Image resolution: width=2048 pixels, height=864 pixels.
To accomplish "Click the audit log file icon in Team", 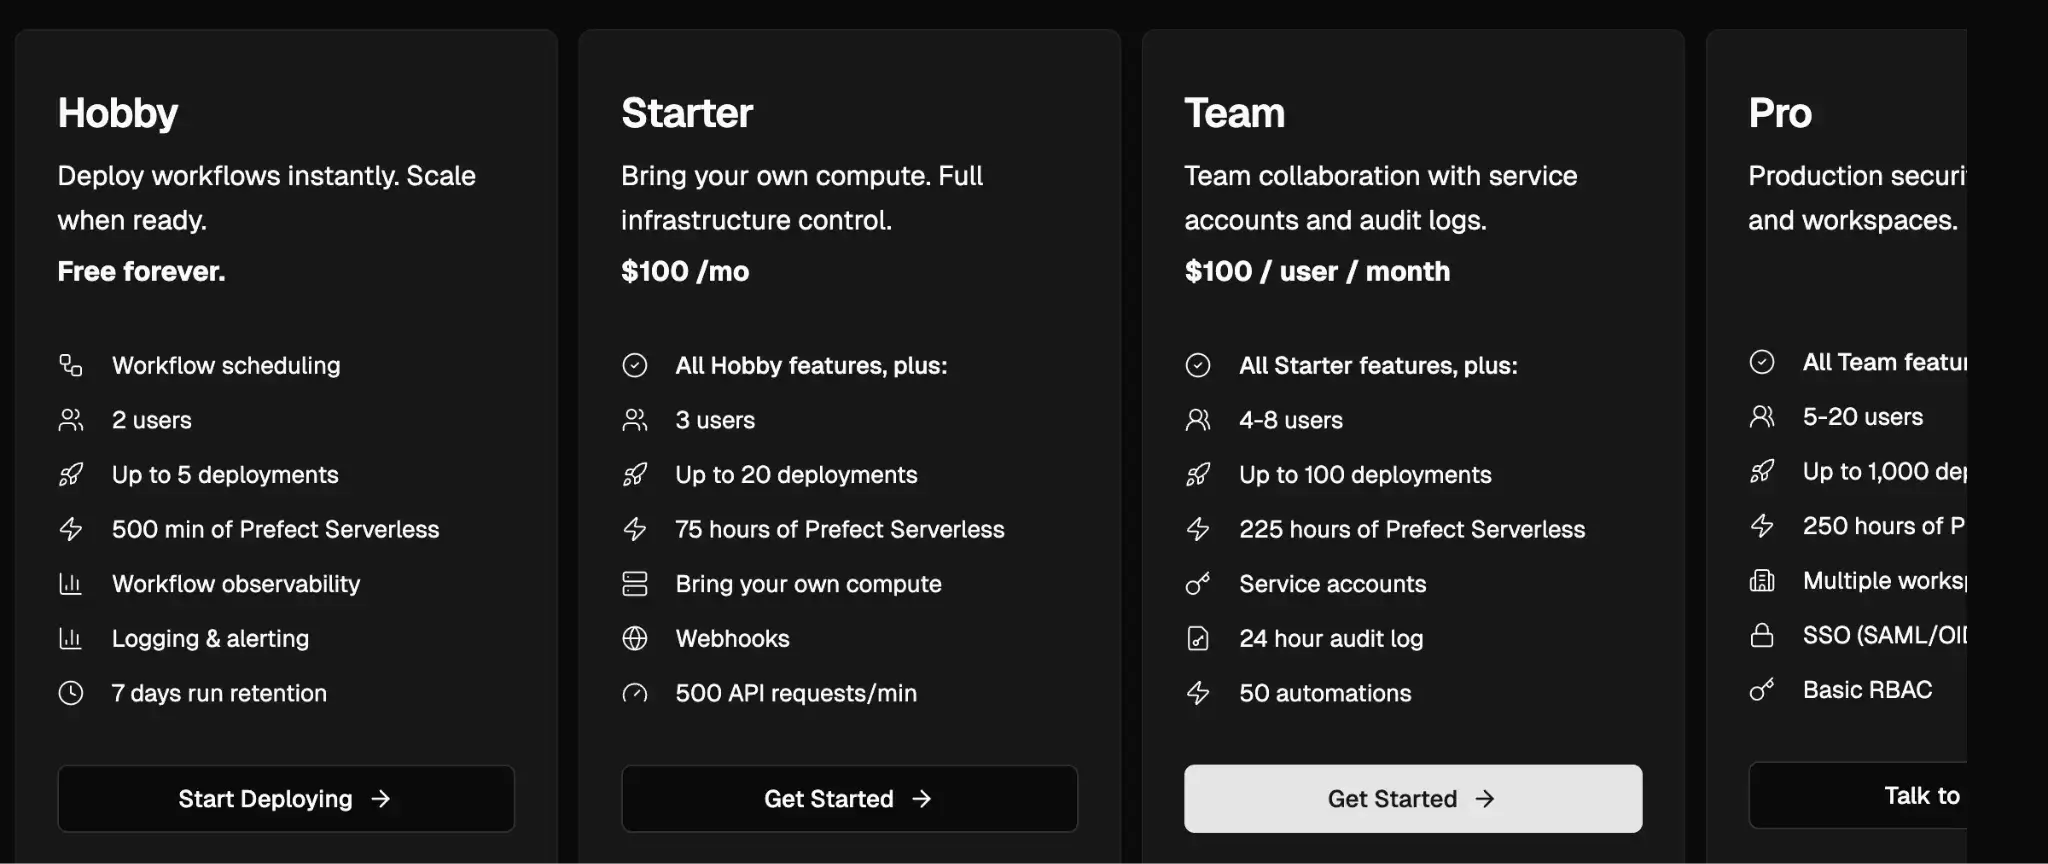I will (x=1198, y=638).
